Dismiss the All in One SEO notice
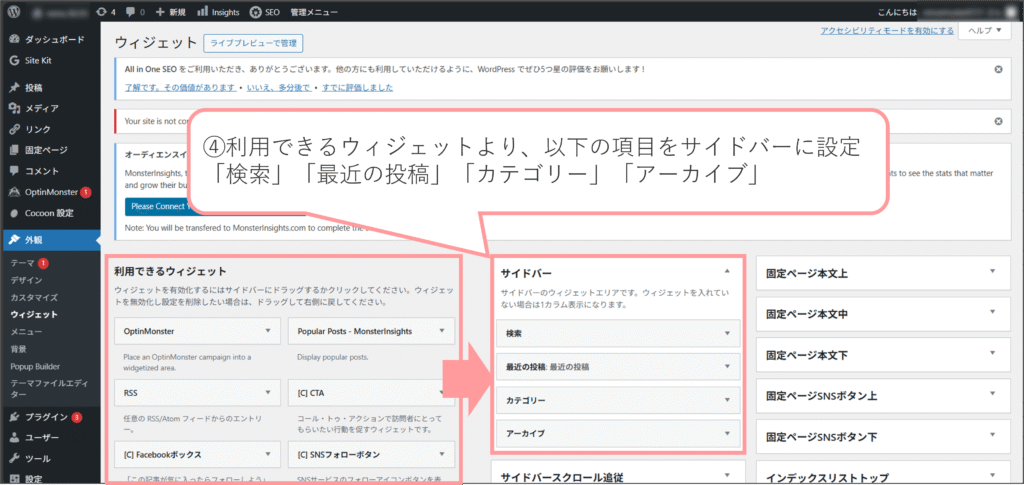 998,69
